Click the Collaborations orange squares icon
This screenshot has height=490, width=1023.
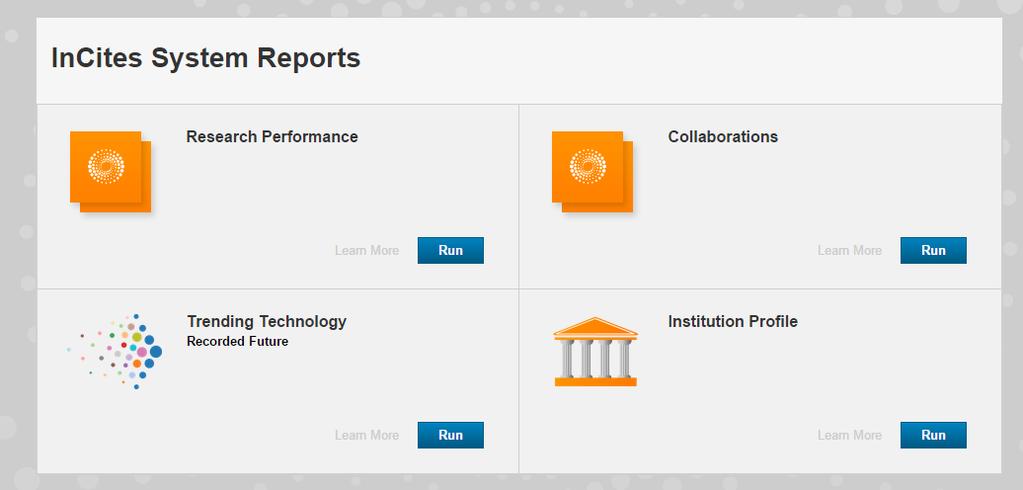592,172
